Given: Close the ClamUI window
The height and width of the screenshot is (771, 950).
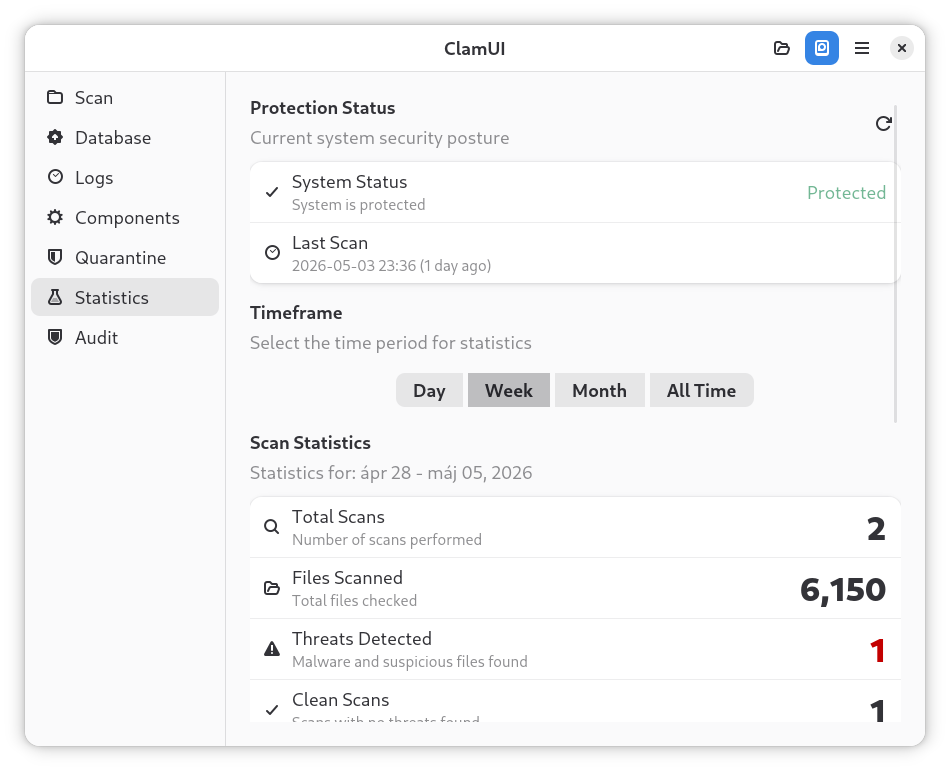Looking at the screenshot, I should coord(902,48).
